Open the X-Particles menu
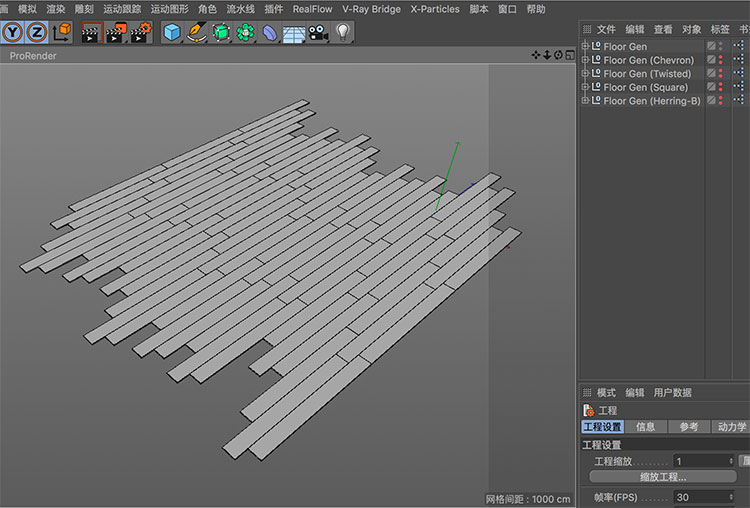 point(435,9)
